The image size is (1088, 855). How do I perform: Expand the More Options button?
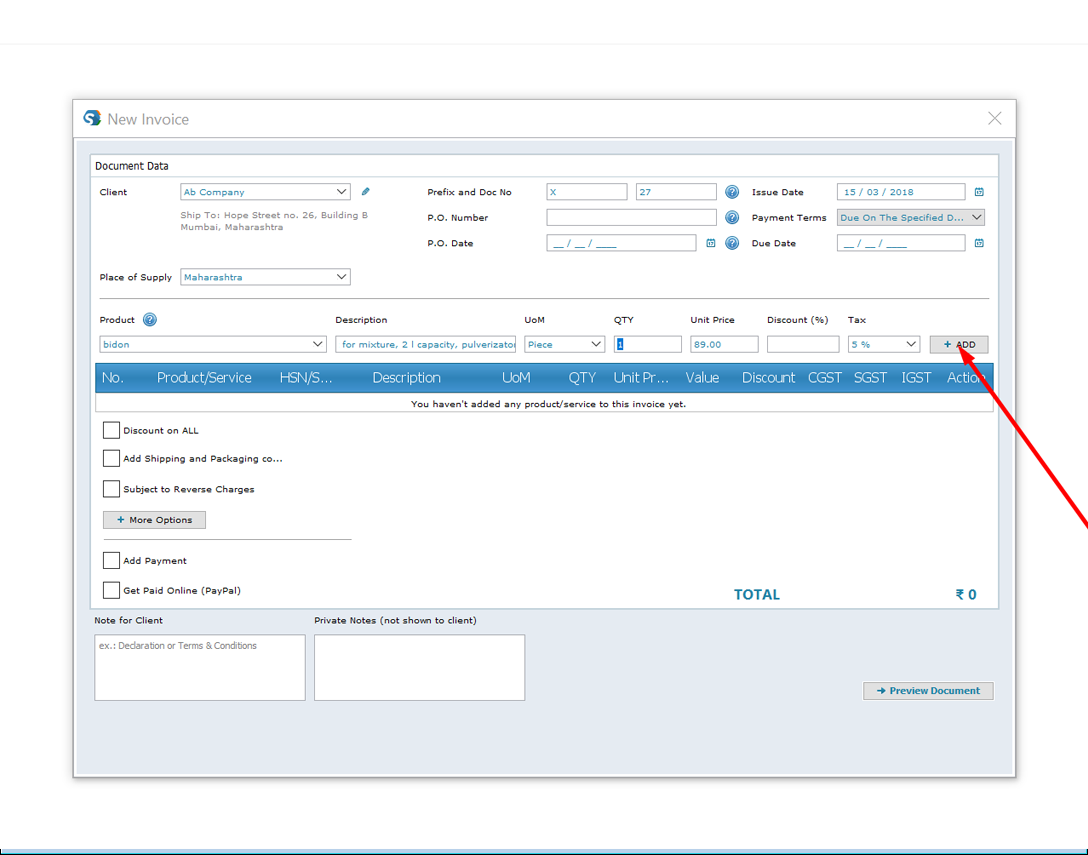pyautogui.click(x=154, y=520)
